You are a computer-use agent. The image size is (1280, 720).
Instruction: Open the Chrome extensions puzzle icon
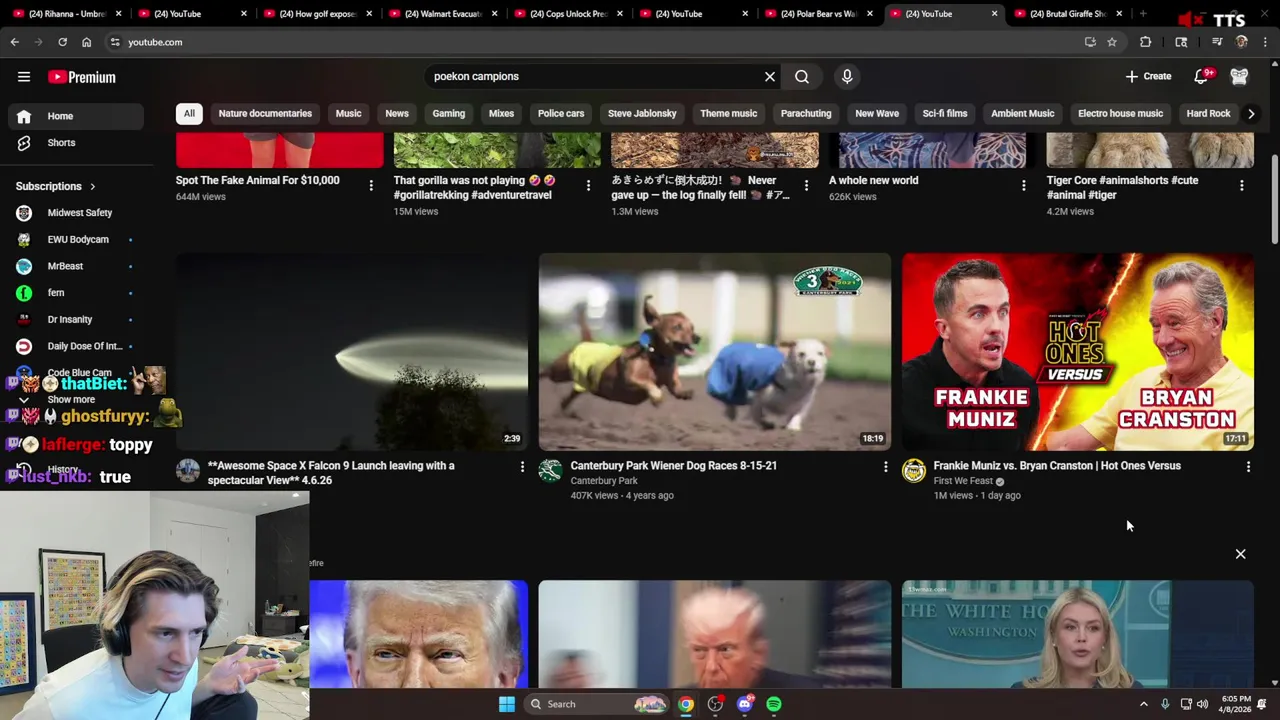pyautogui.click(x=1146, y=42)
